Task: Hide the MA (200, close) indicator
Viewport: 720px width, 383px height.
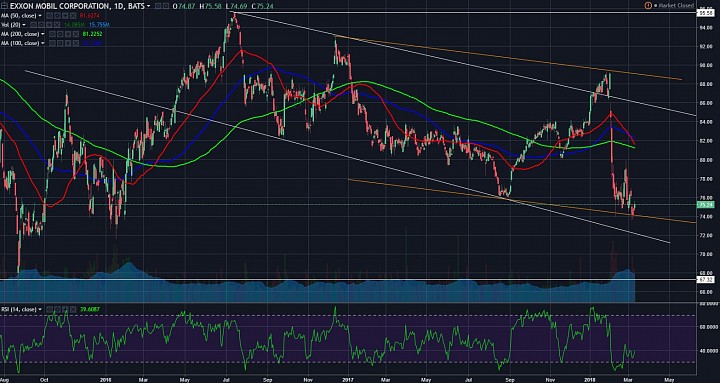Action: click(x=52, y=34)
